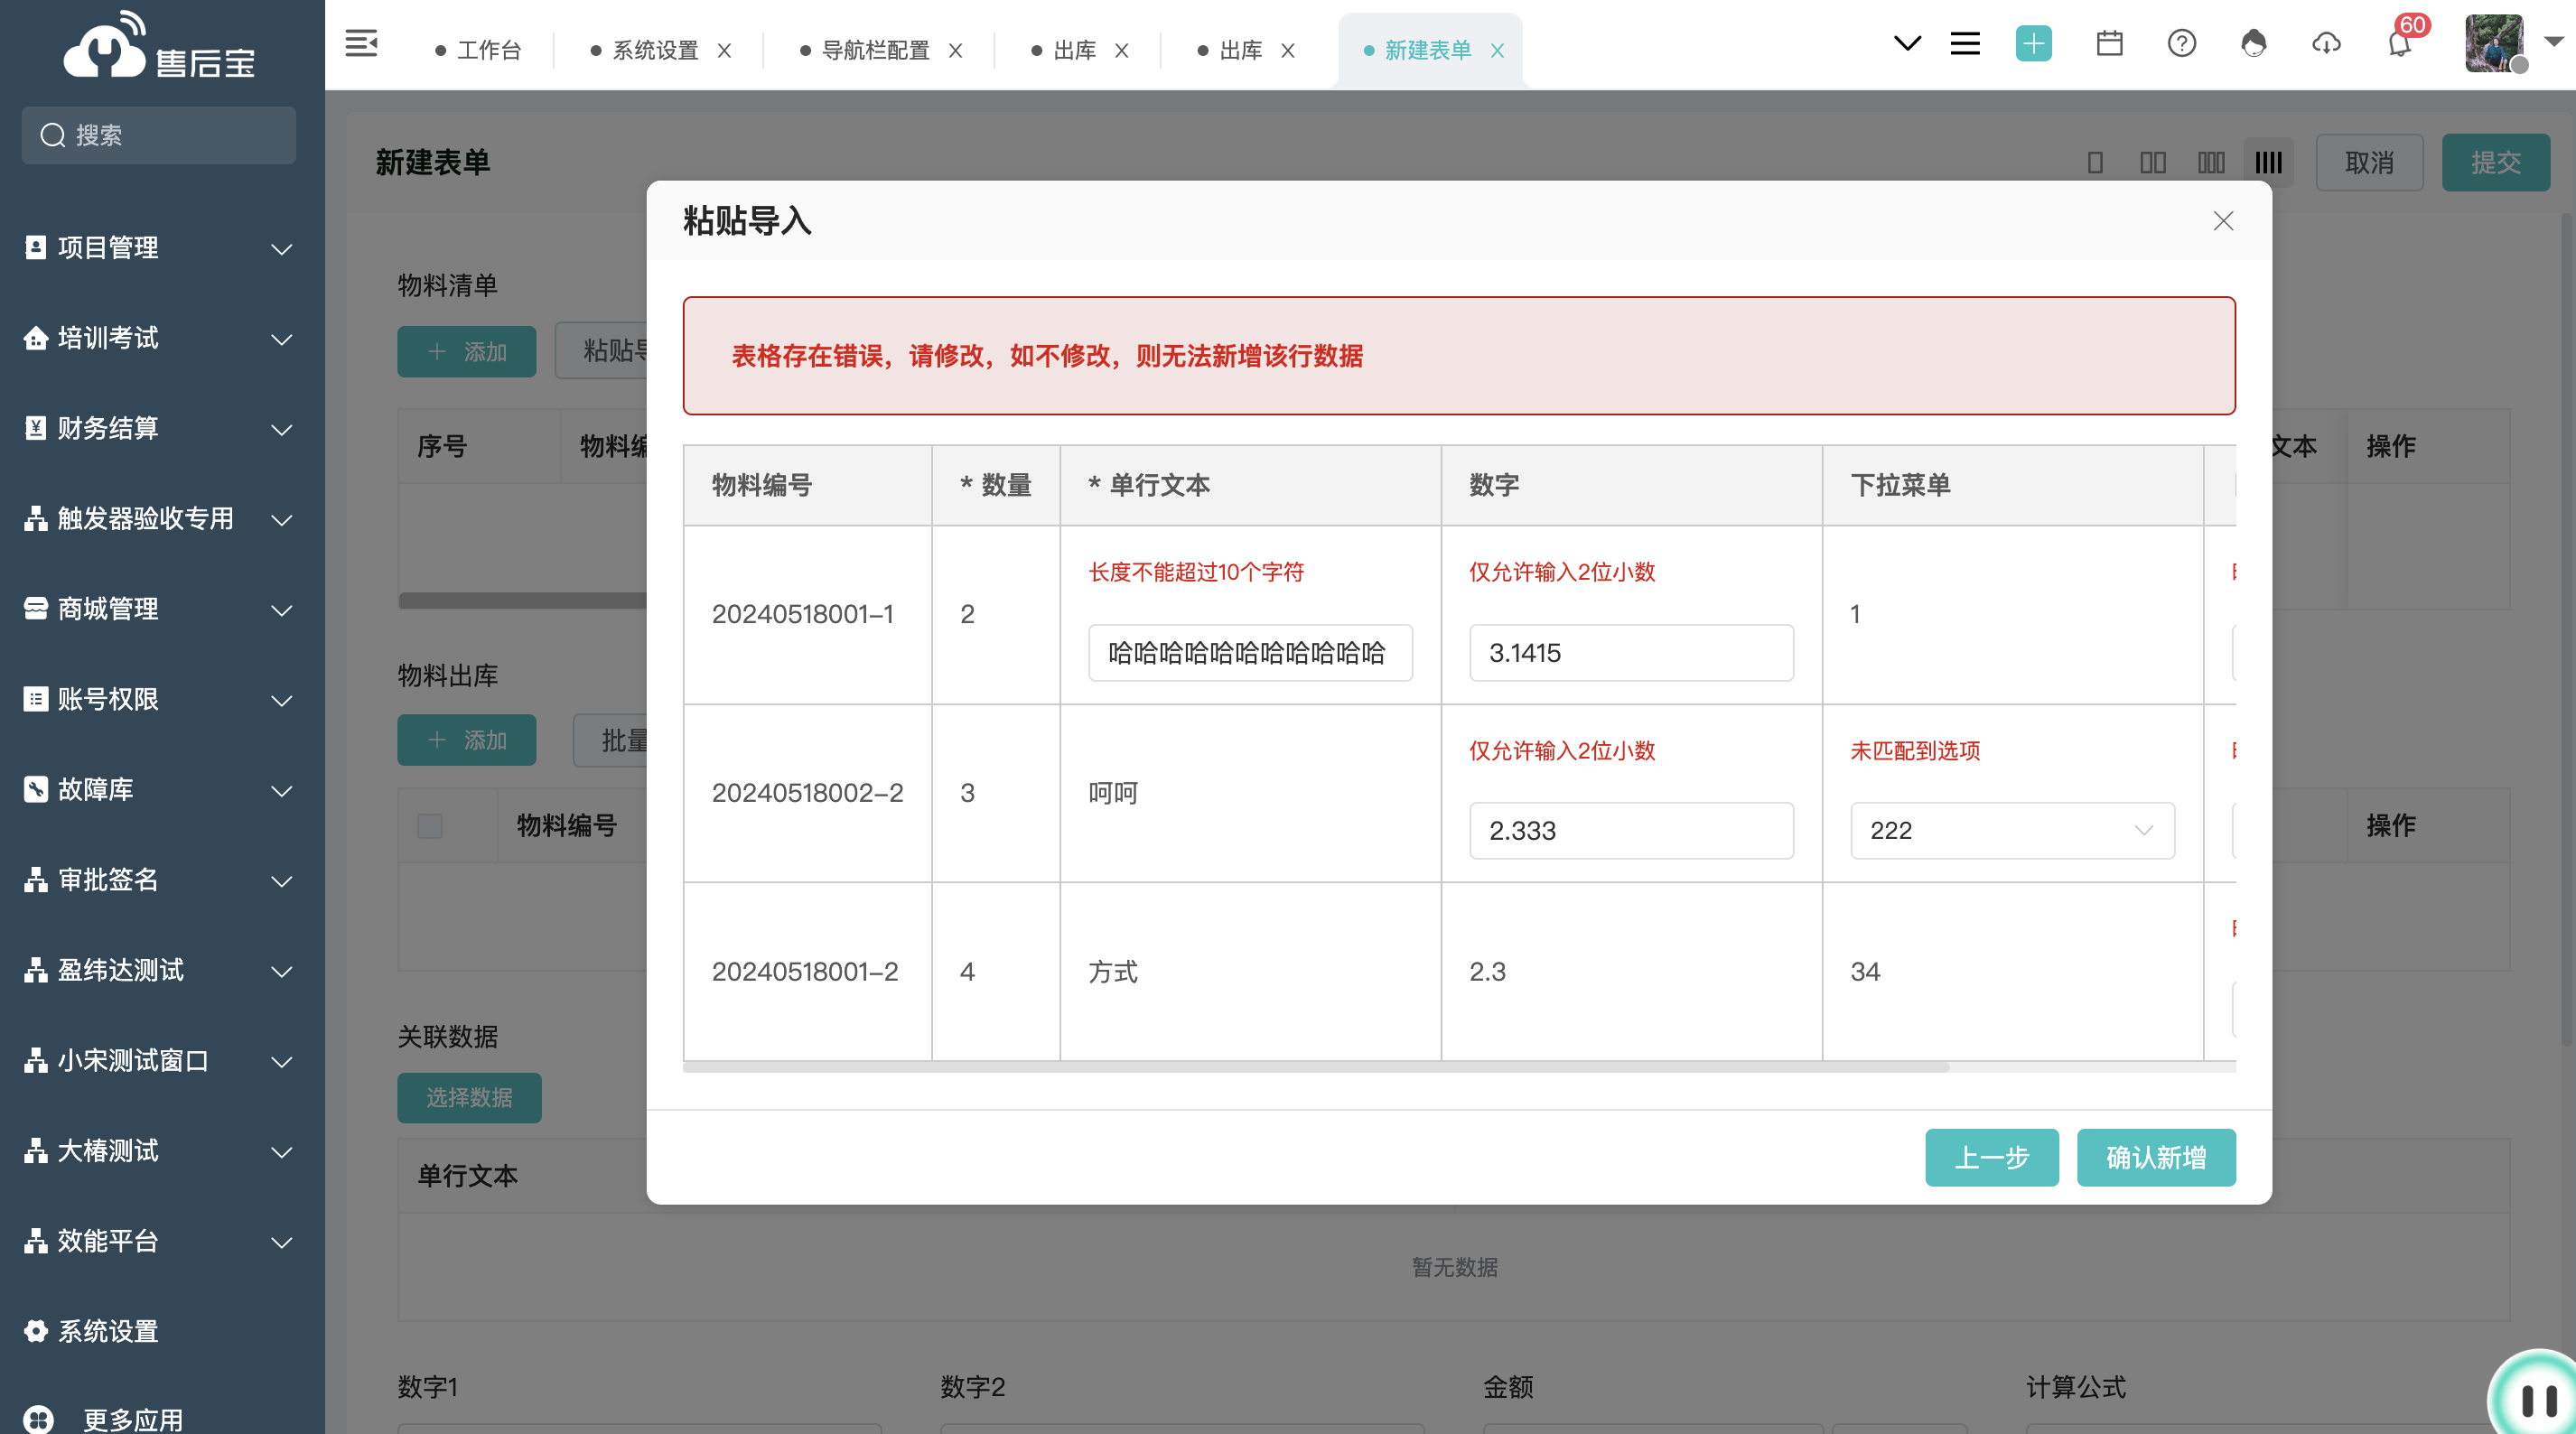The width and height of the screenshot is (2576, 1434).
Task: Expand the tab list chevron in header
Action: (x=1907, y=44)
